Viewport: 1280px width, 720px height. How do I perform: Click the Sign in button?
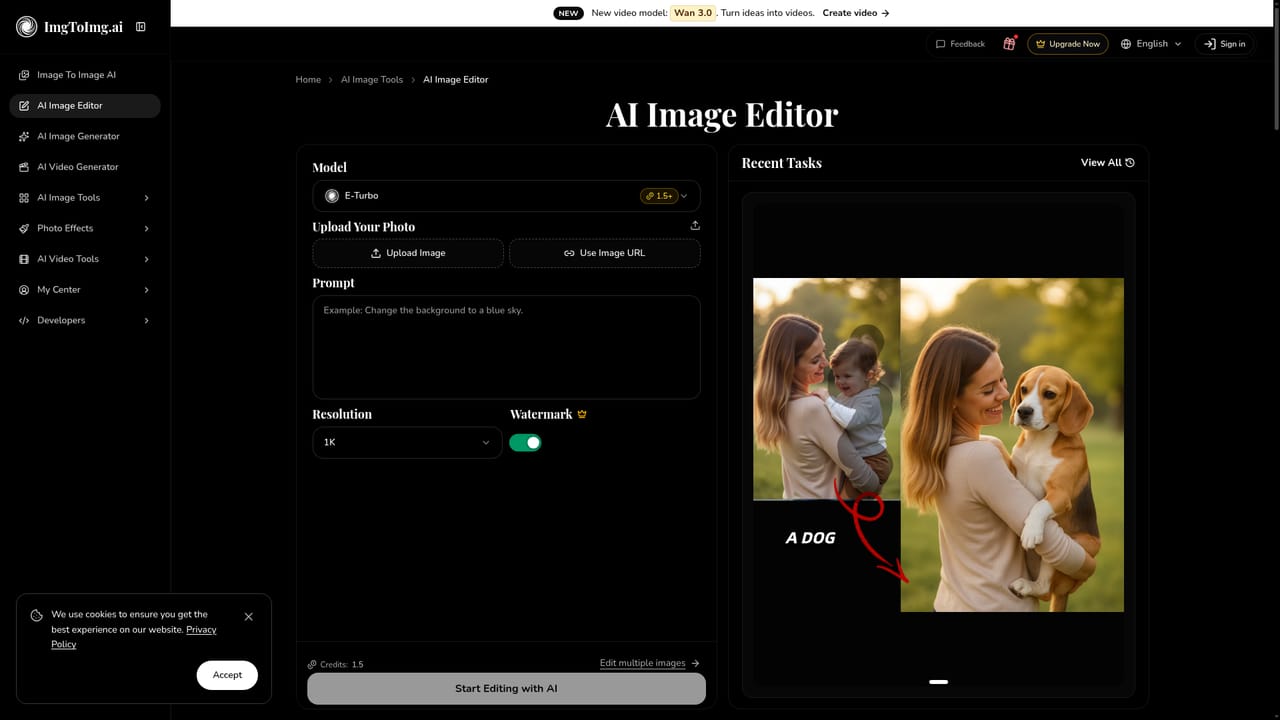click(x=1224, y=44)
